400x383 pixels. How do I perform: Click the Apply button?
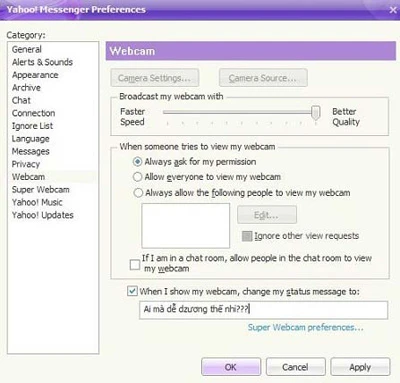point(360,367)
